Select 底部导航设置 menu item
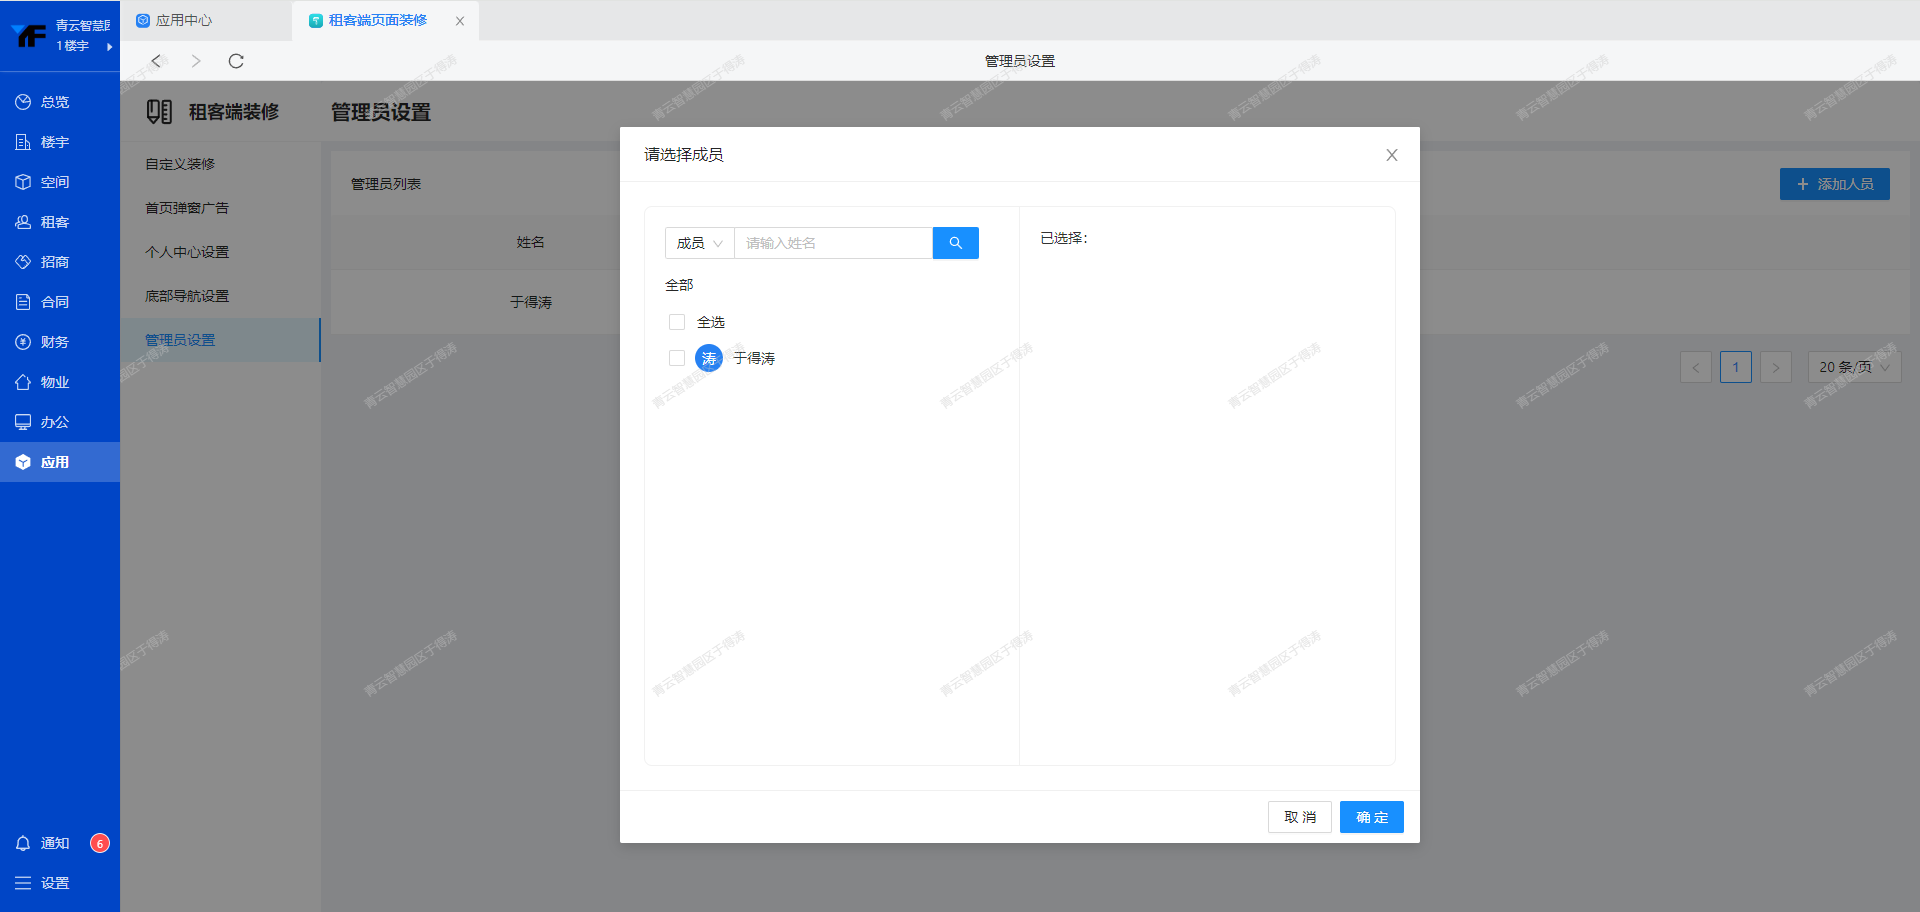This screenshot has width=1920, height=912. click(187, 296)
